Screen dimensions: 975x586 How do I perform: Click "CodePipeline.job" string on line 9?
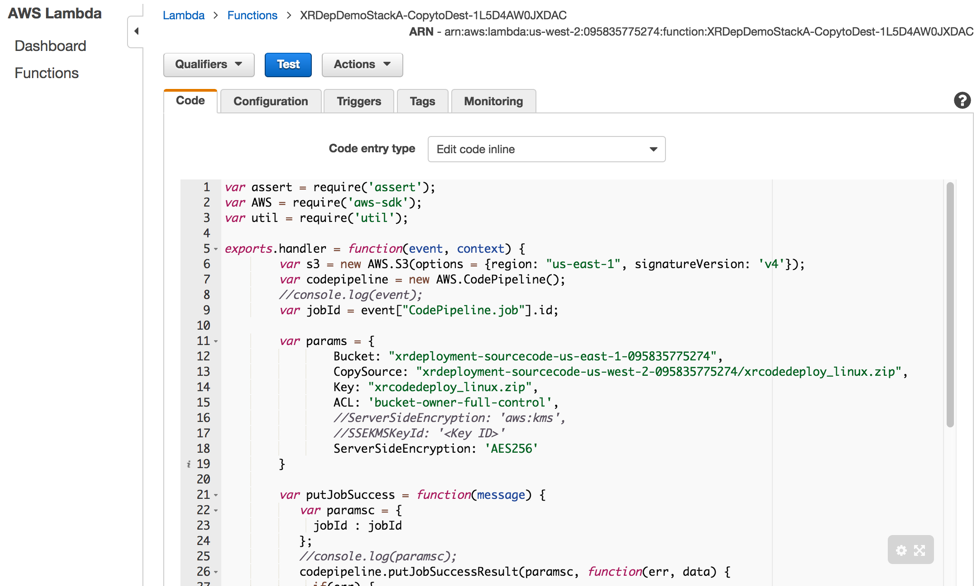(463, 310)
